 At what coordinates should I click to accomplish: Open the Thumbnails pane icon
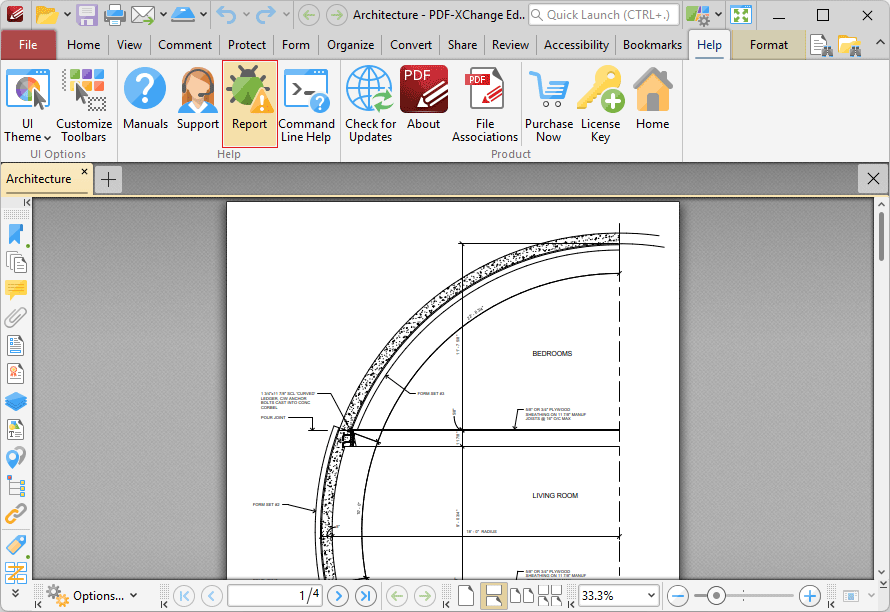pyautogui.click(x=16, y=263)
